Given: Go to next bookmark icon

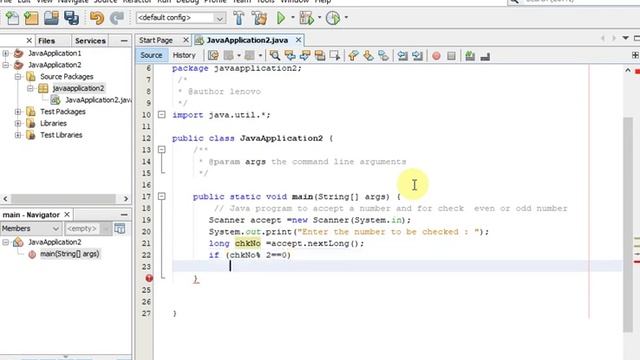Looking at the screenshot, I should (368, 56).
